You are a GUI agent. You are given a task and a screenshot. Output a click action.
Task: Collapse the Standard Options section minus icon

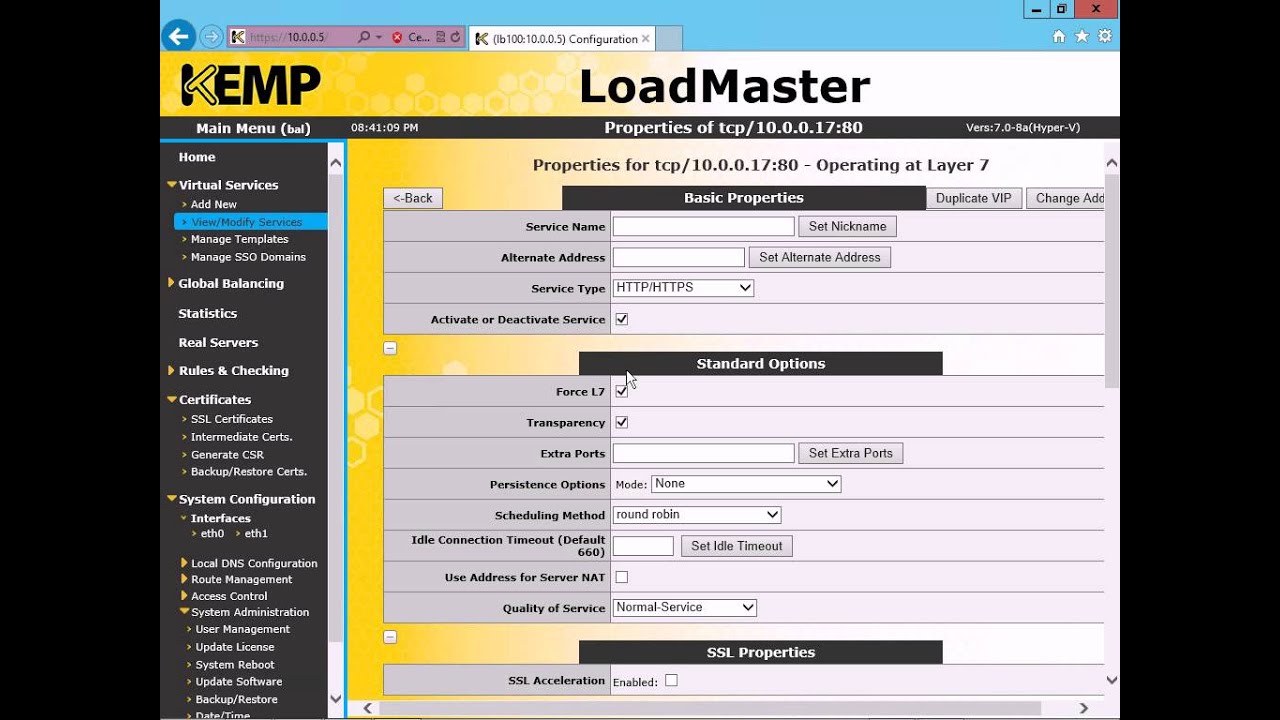pyautogui.click(x=390, y=637)
